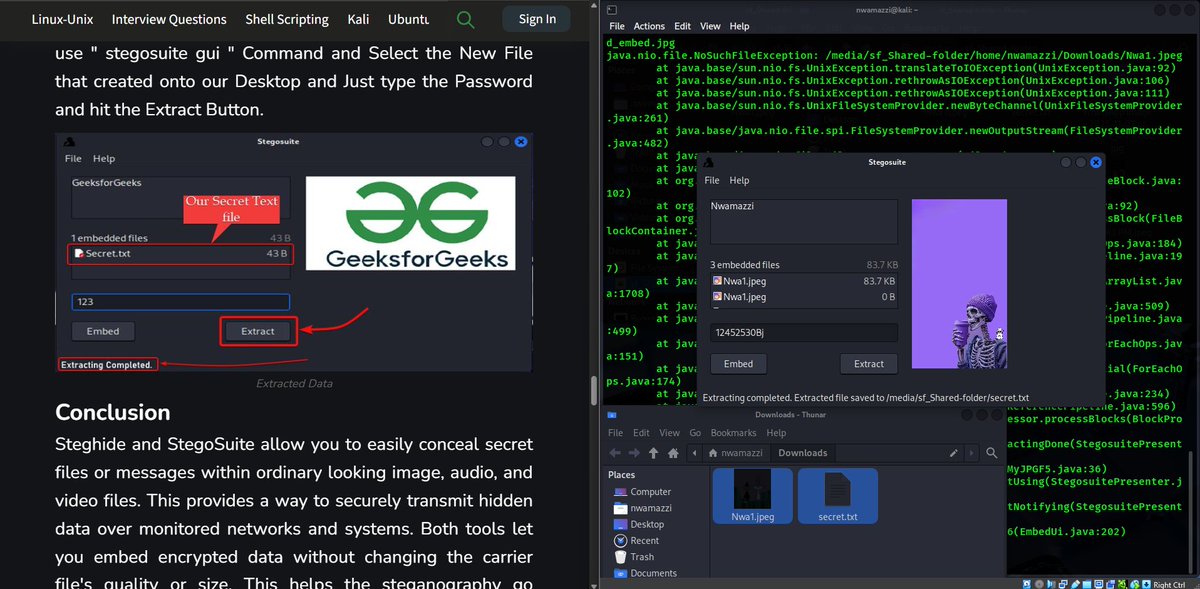Click the Embed button in Stegosuite
This screenshot has width=1200, height=589.
point(738,364)
